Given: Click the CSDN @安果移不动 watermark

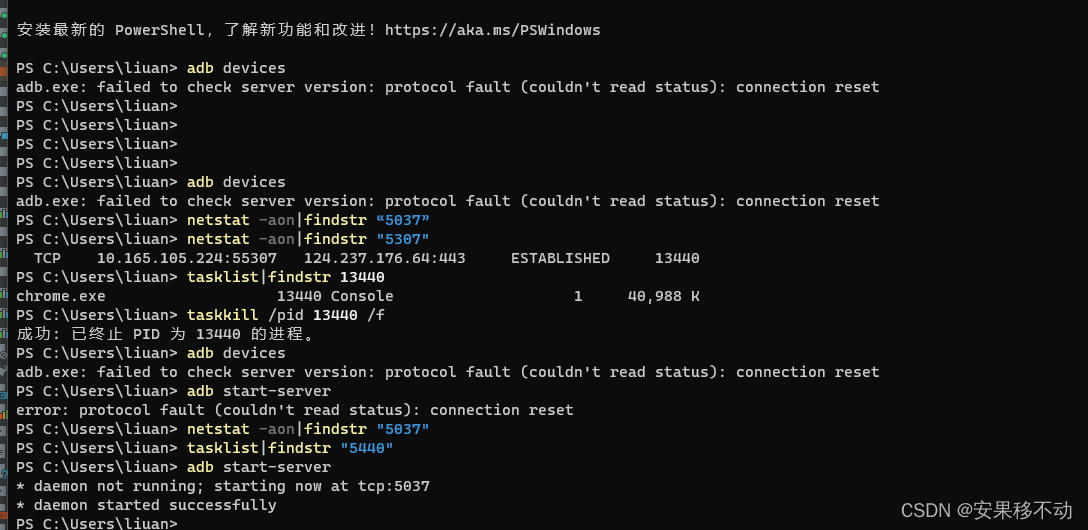Looking at the screenshot, I should coord(987,511).
